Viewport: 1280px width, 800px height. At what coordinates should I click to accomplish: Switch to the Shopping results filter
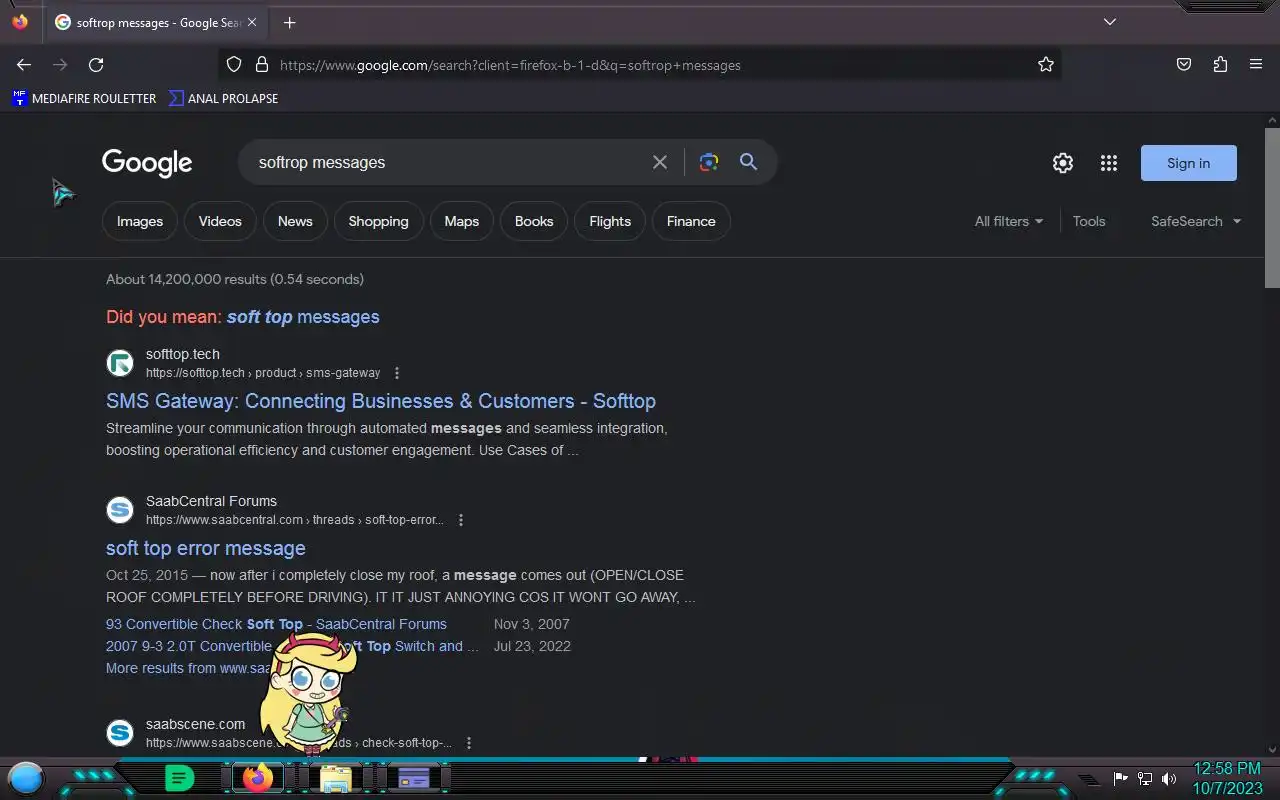click(378, 221)
